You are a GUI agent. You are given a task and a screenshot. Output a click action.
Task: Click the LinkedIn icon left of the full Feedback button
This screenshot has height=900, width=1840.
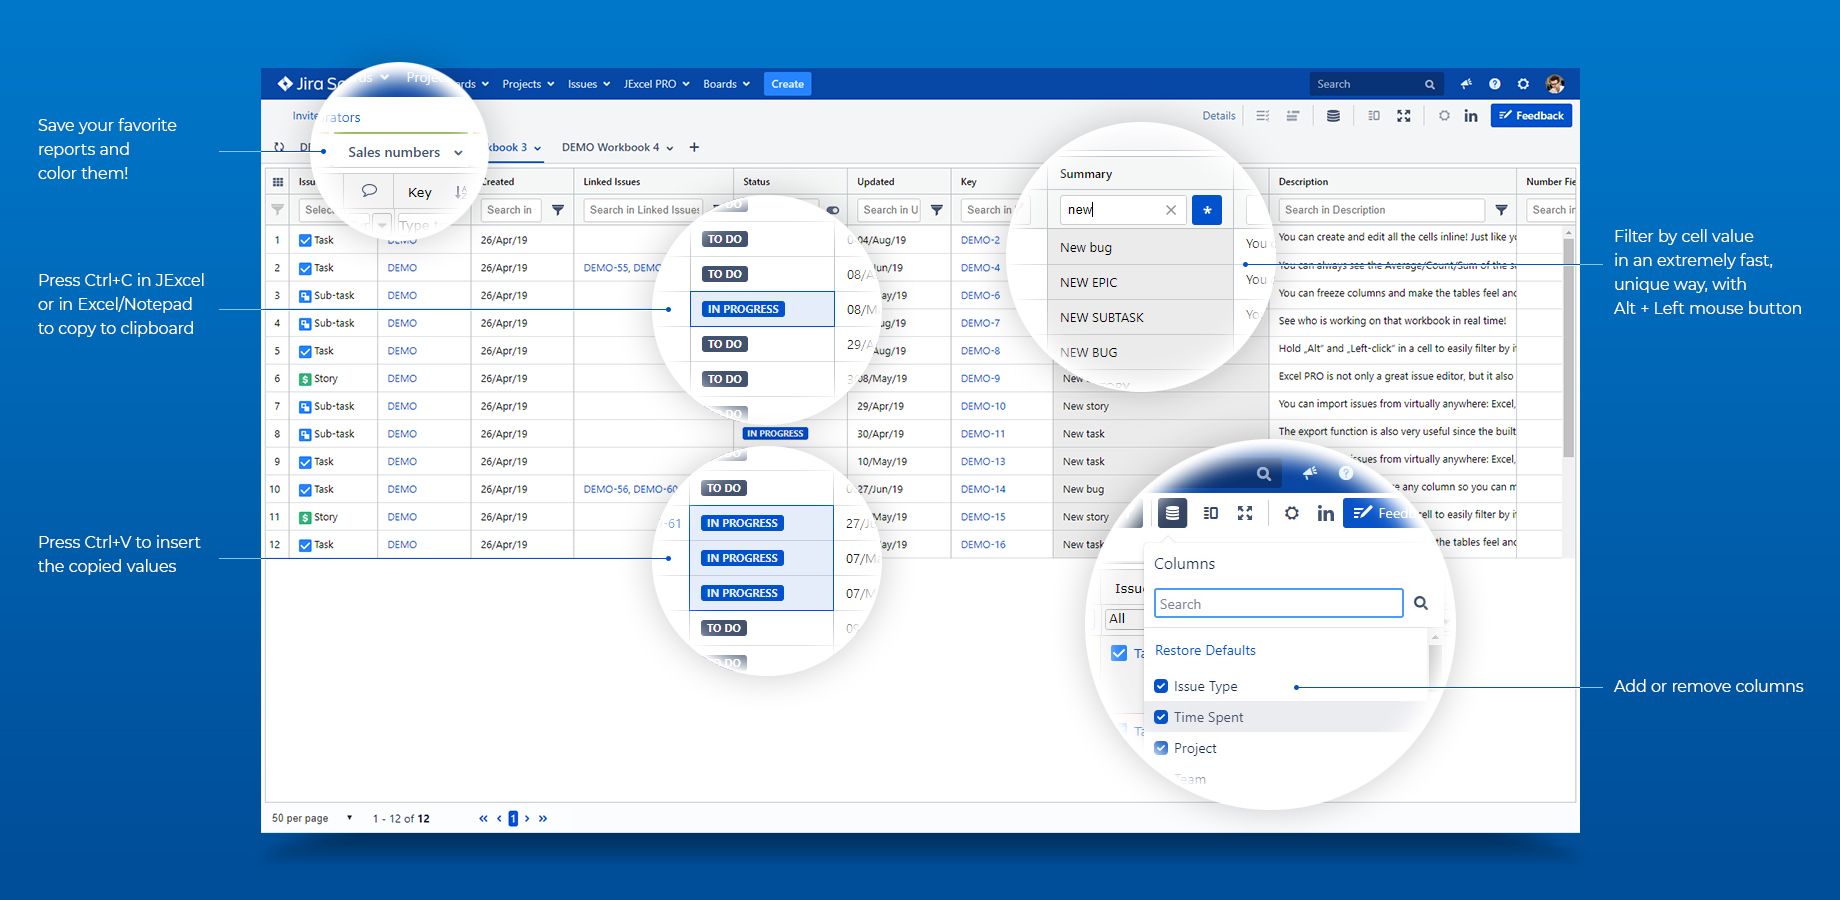tap(1471, 116)
